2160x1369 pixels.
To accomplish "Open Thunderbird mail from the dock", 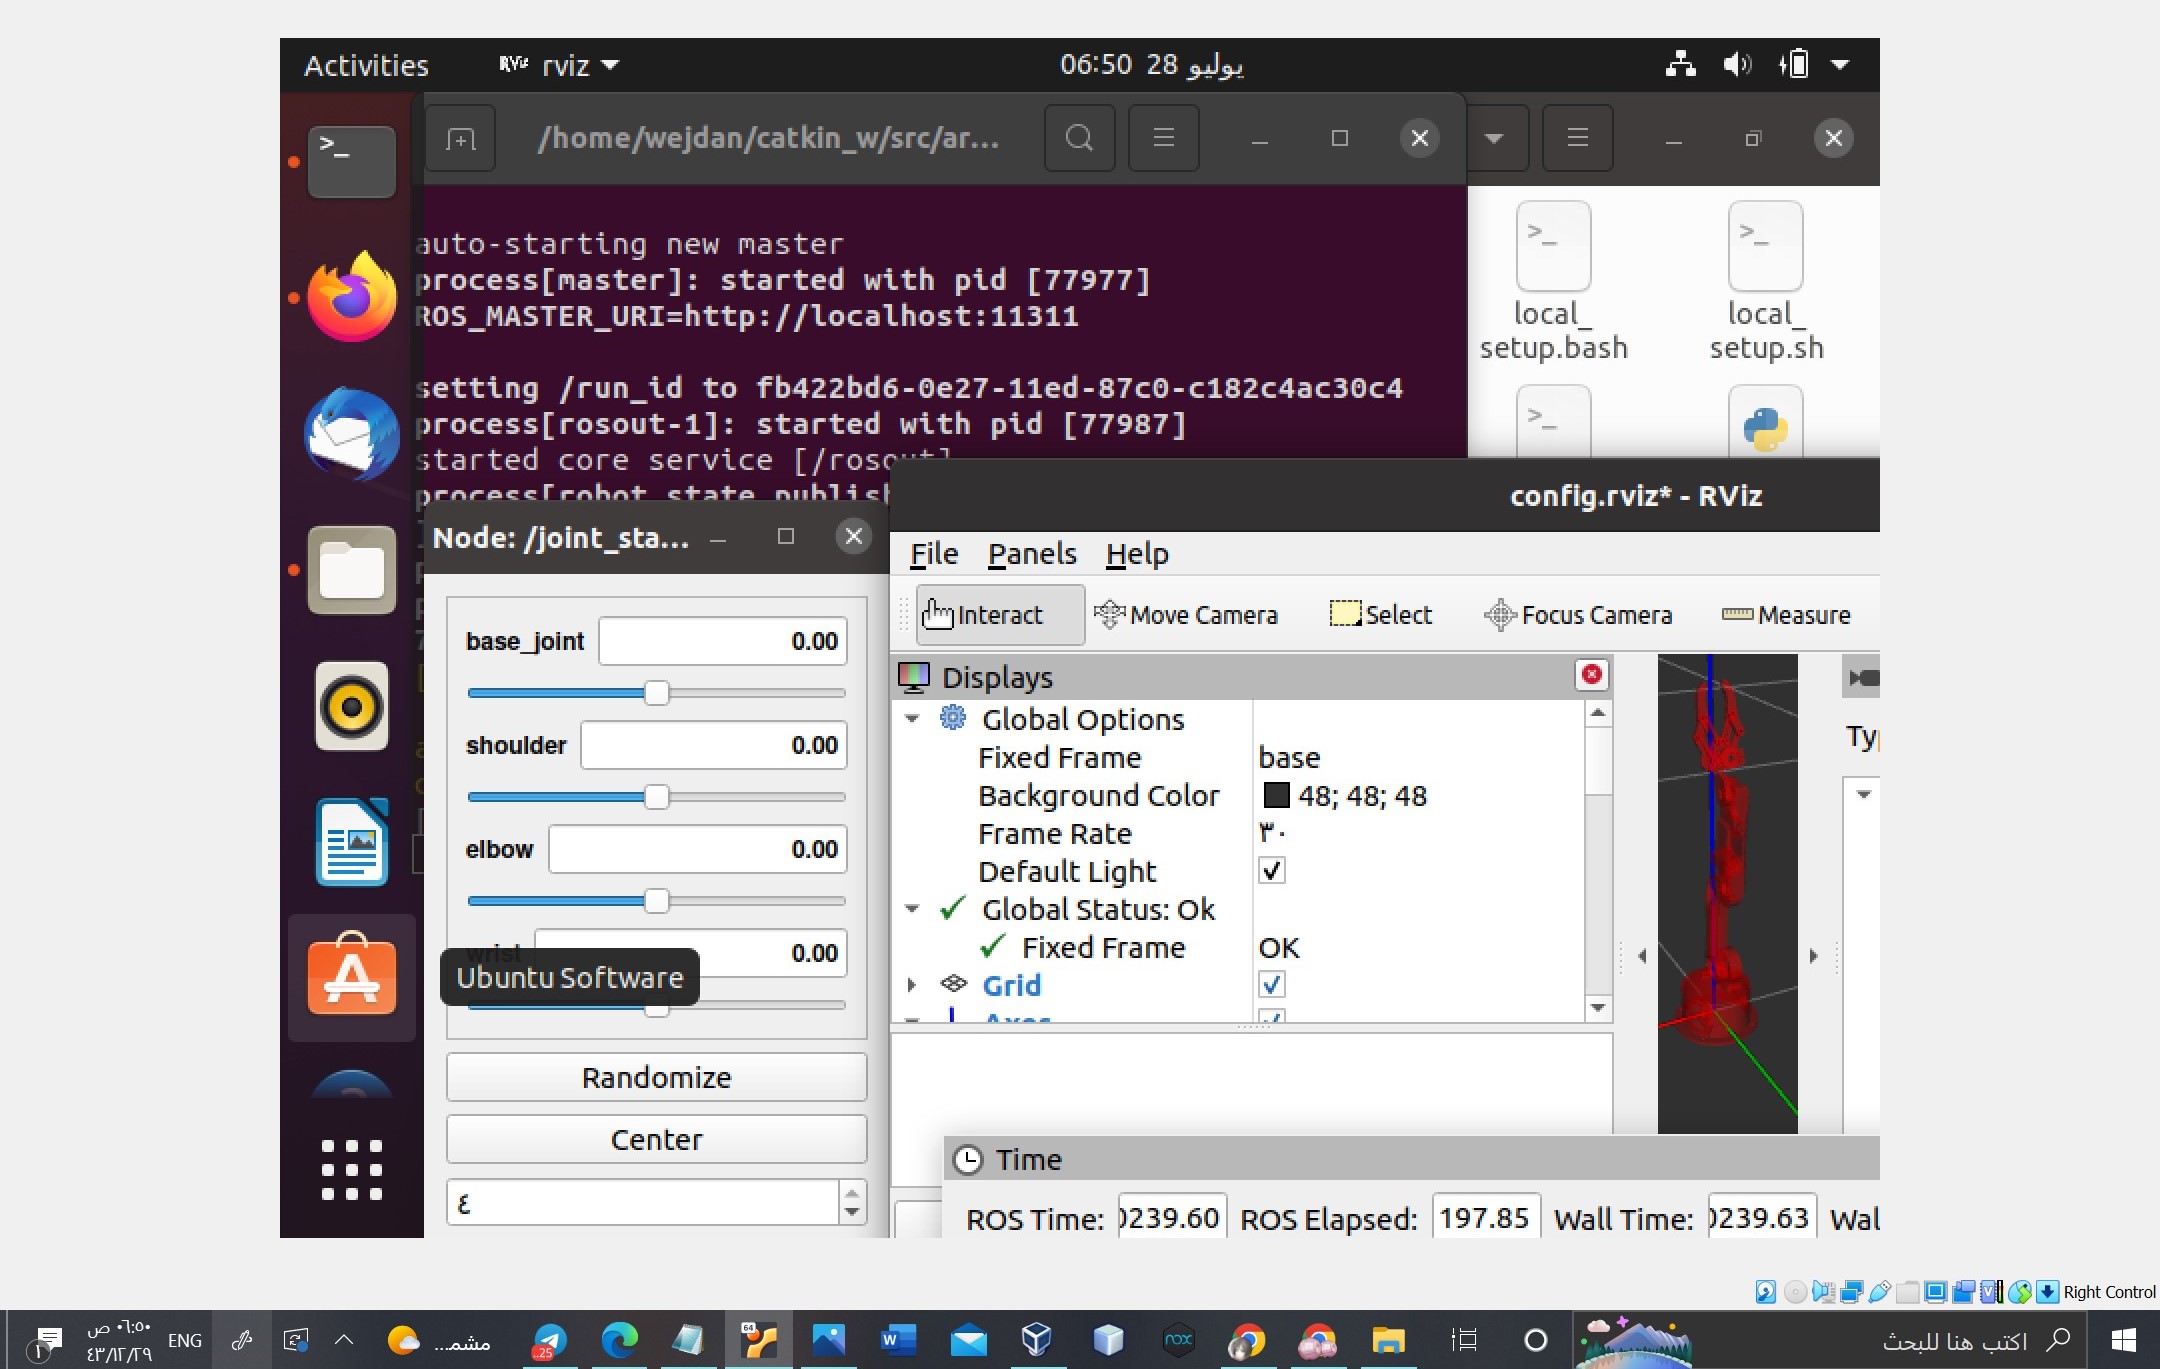I will 352,434.
